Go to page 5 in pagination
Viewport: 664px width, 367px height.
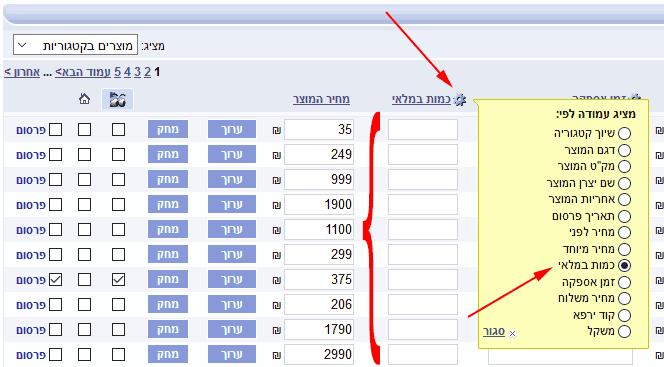pyautogui.click(x=117, y=72)
